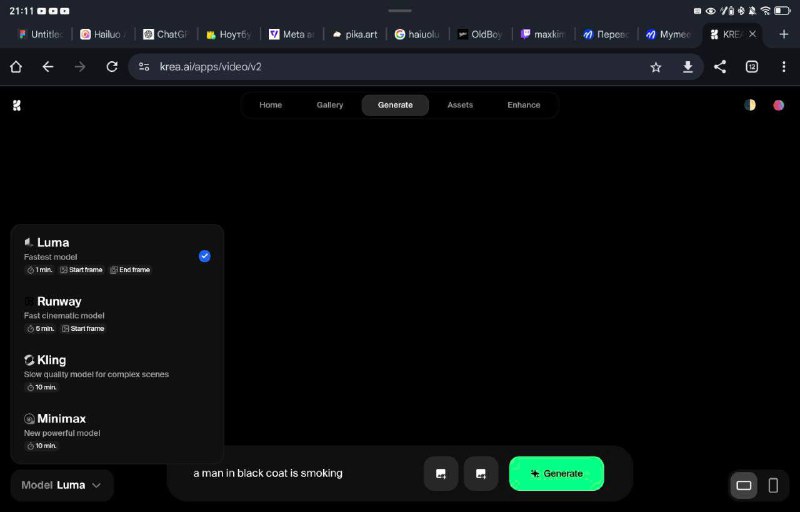This screenshot has height=512, width=800.
Task: Open a new browser tab
Action: [x=784, y=34]
